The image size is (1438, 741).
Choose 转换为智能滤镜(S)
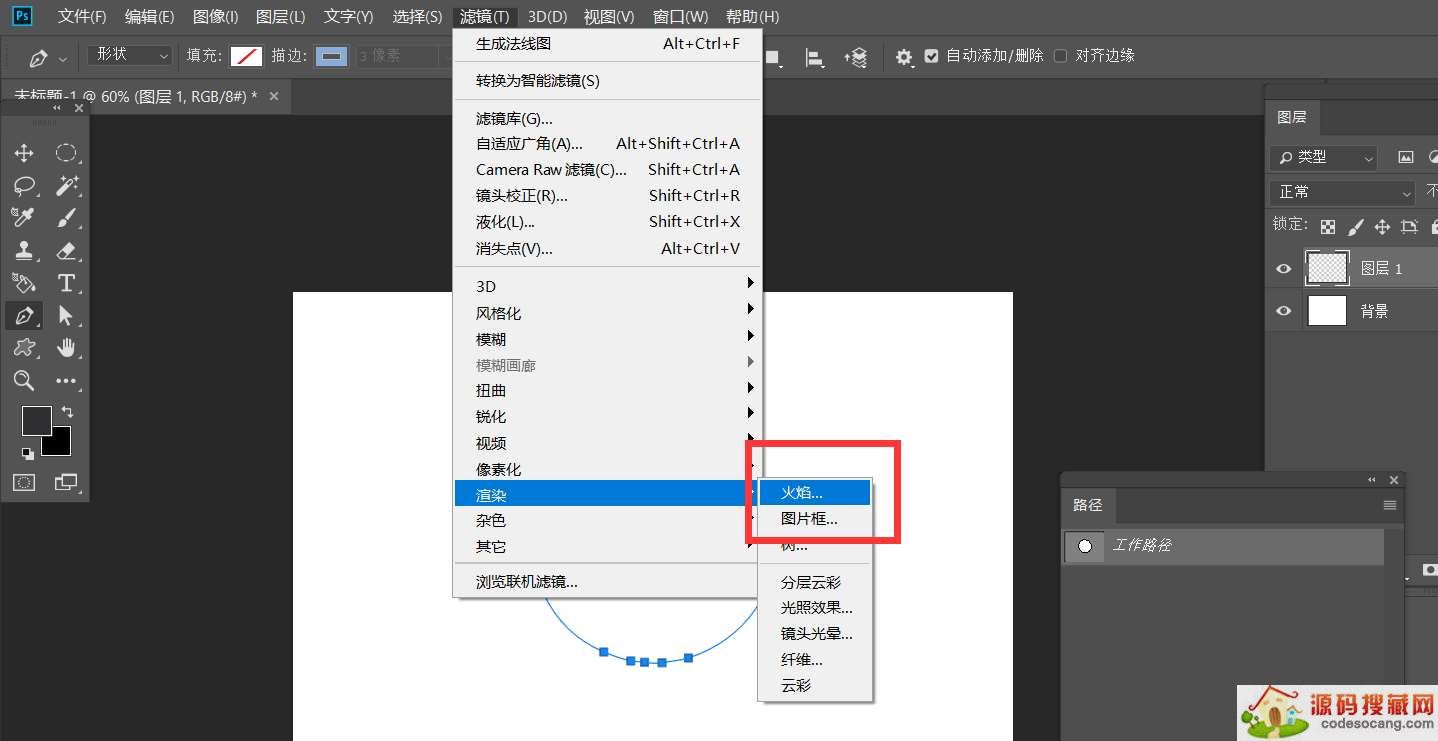point(608,81)
